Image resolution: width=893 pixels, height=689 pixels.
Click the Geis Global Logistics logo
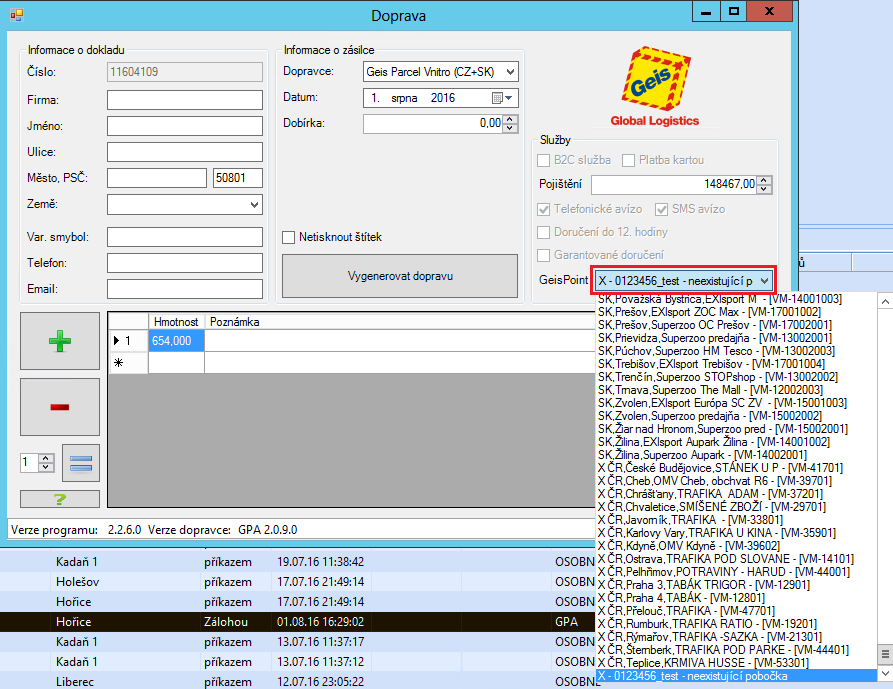click(x=655, y=87)
